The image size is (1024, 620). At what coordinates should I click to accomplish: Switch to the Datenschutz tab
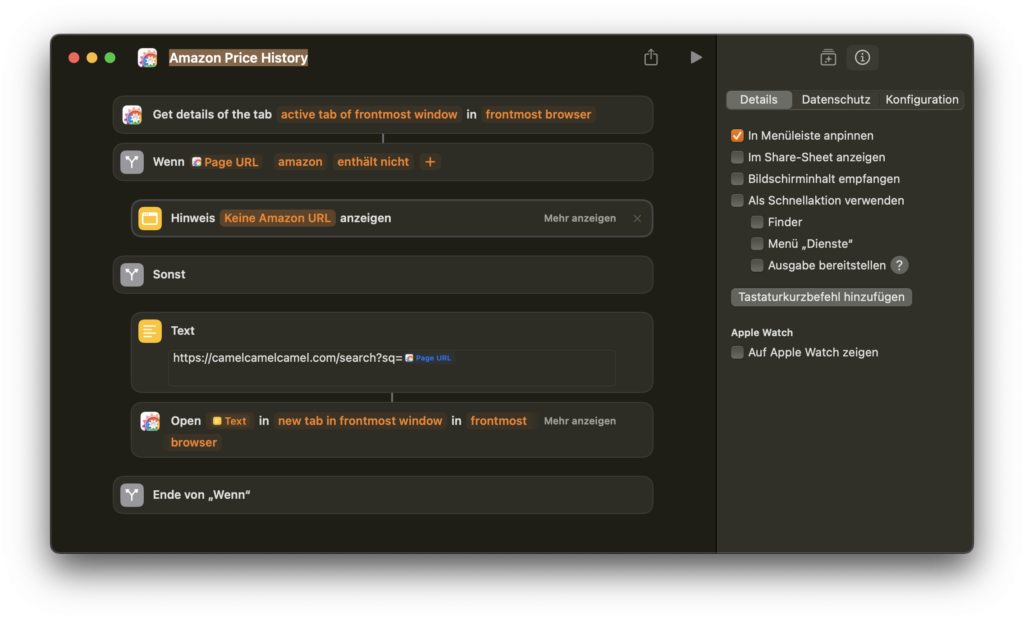[x=836, y=100]
